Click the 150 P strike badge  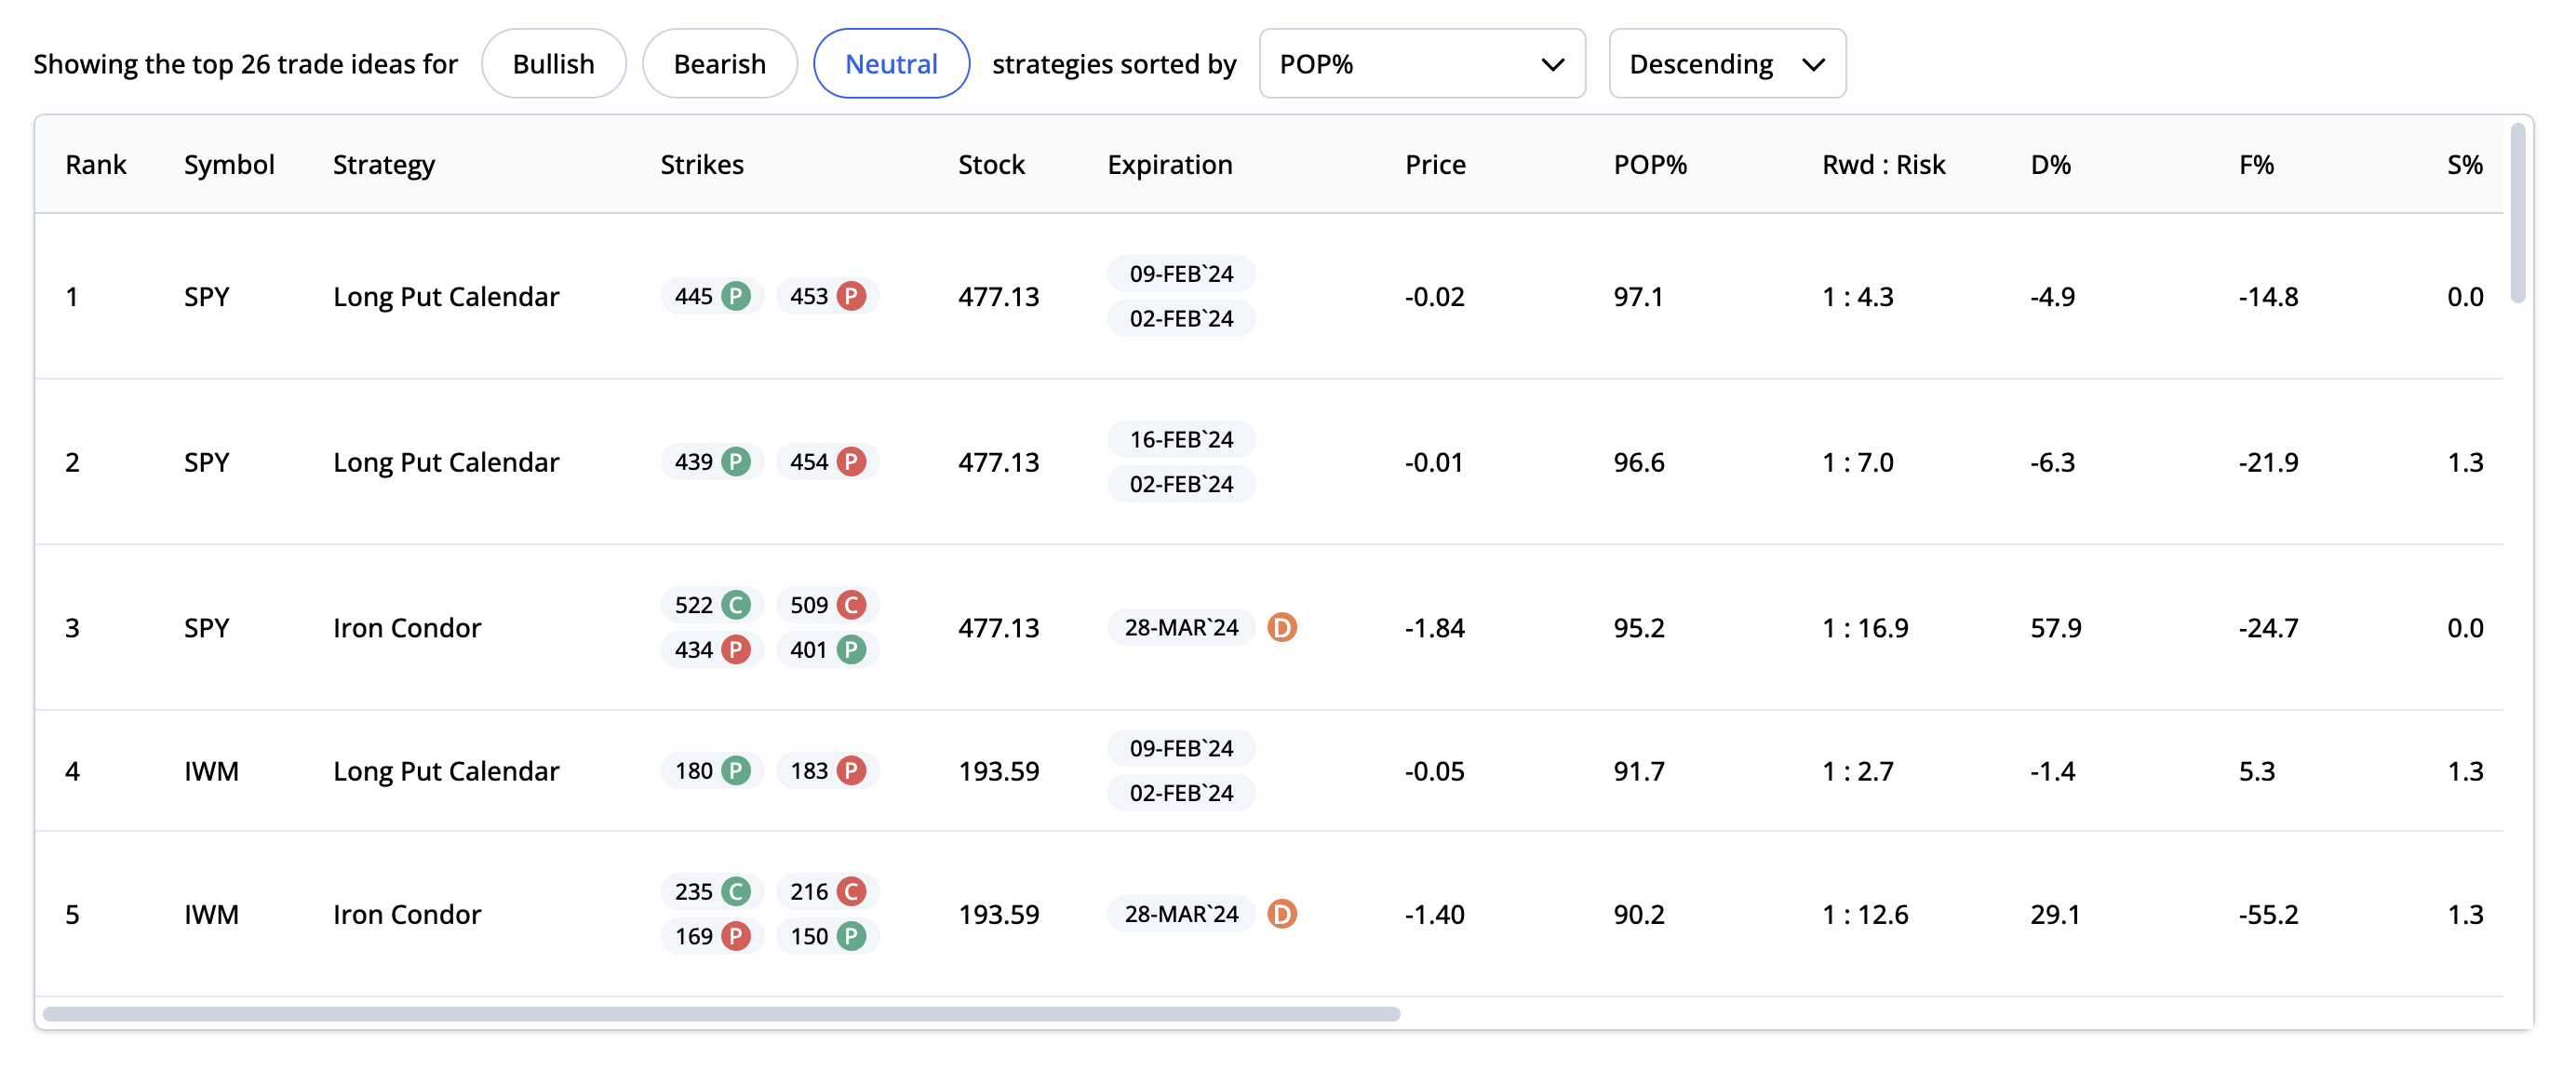pyautogui.click(x=827, y=937)
